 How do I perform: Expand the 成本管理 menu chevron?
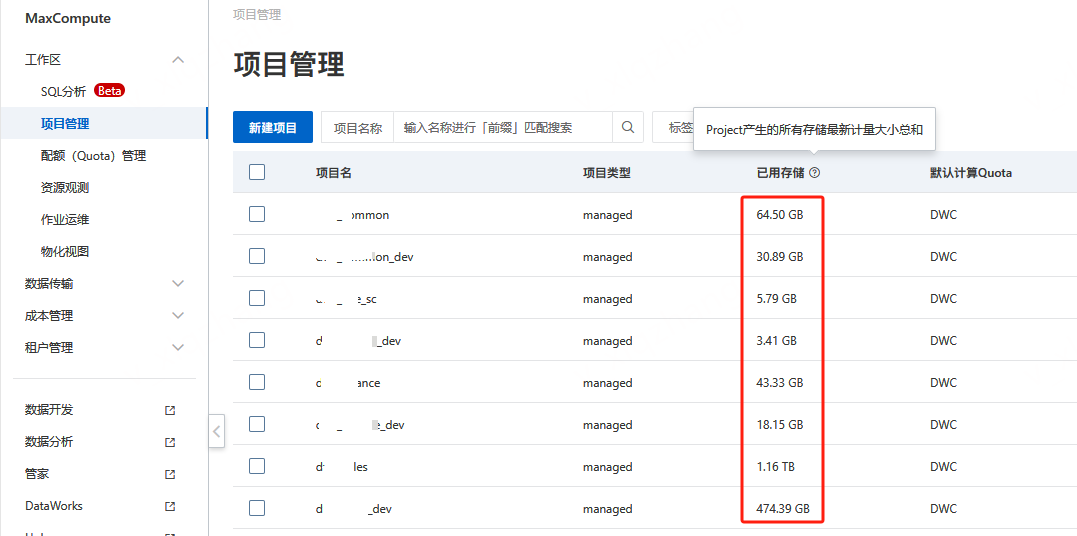[178, 316]
